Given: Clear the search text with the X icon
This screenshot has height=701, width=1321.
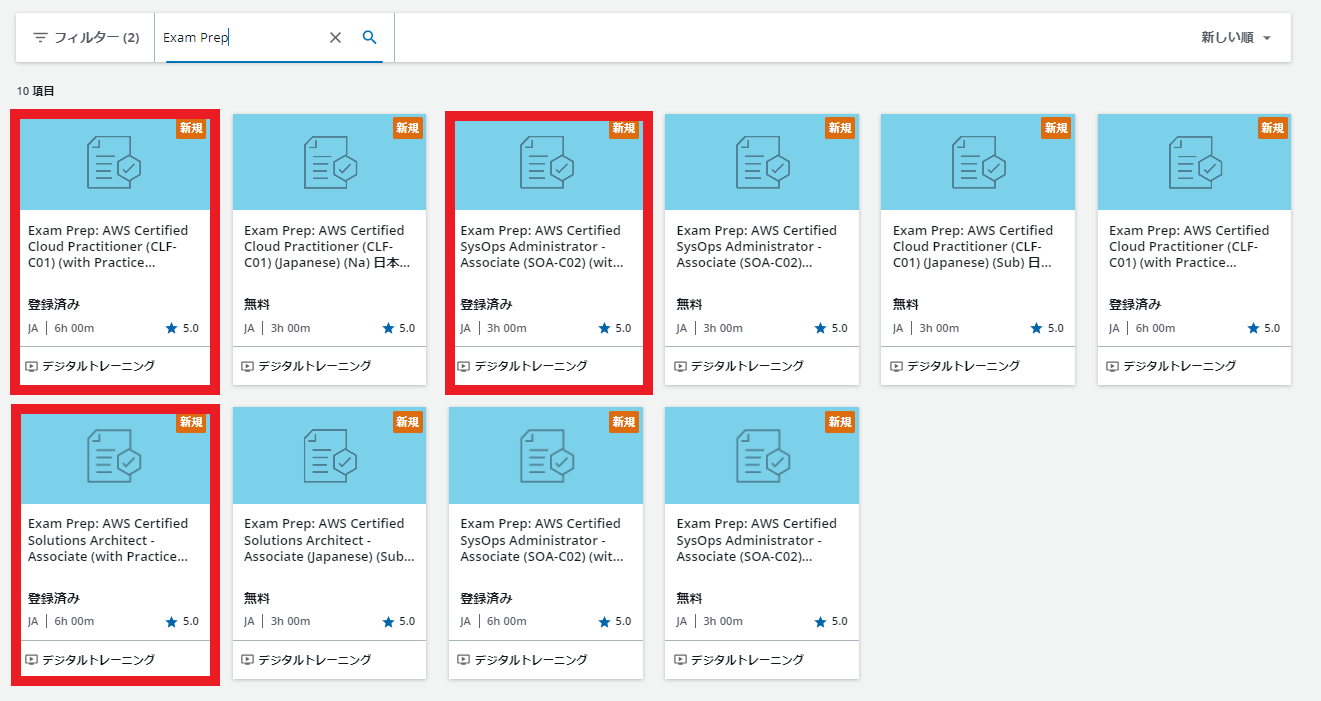Looking at the screenshot, I should tap(336, 37).
